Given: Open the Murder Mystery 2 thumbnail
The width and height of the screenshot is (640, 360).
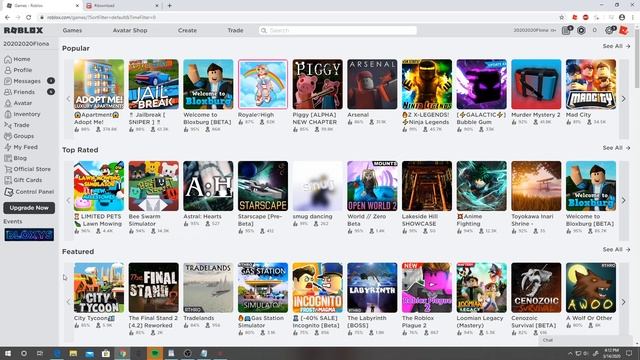Looking at the screenshot, I should [536, 84].
